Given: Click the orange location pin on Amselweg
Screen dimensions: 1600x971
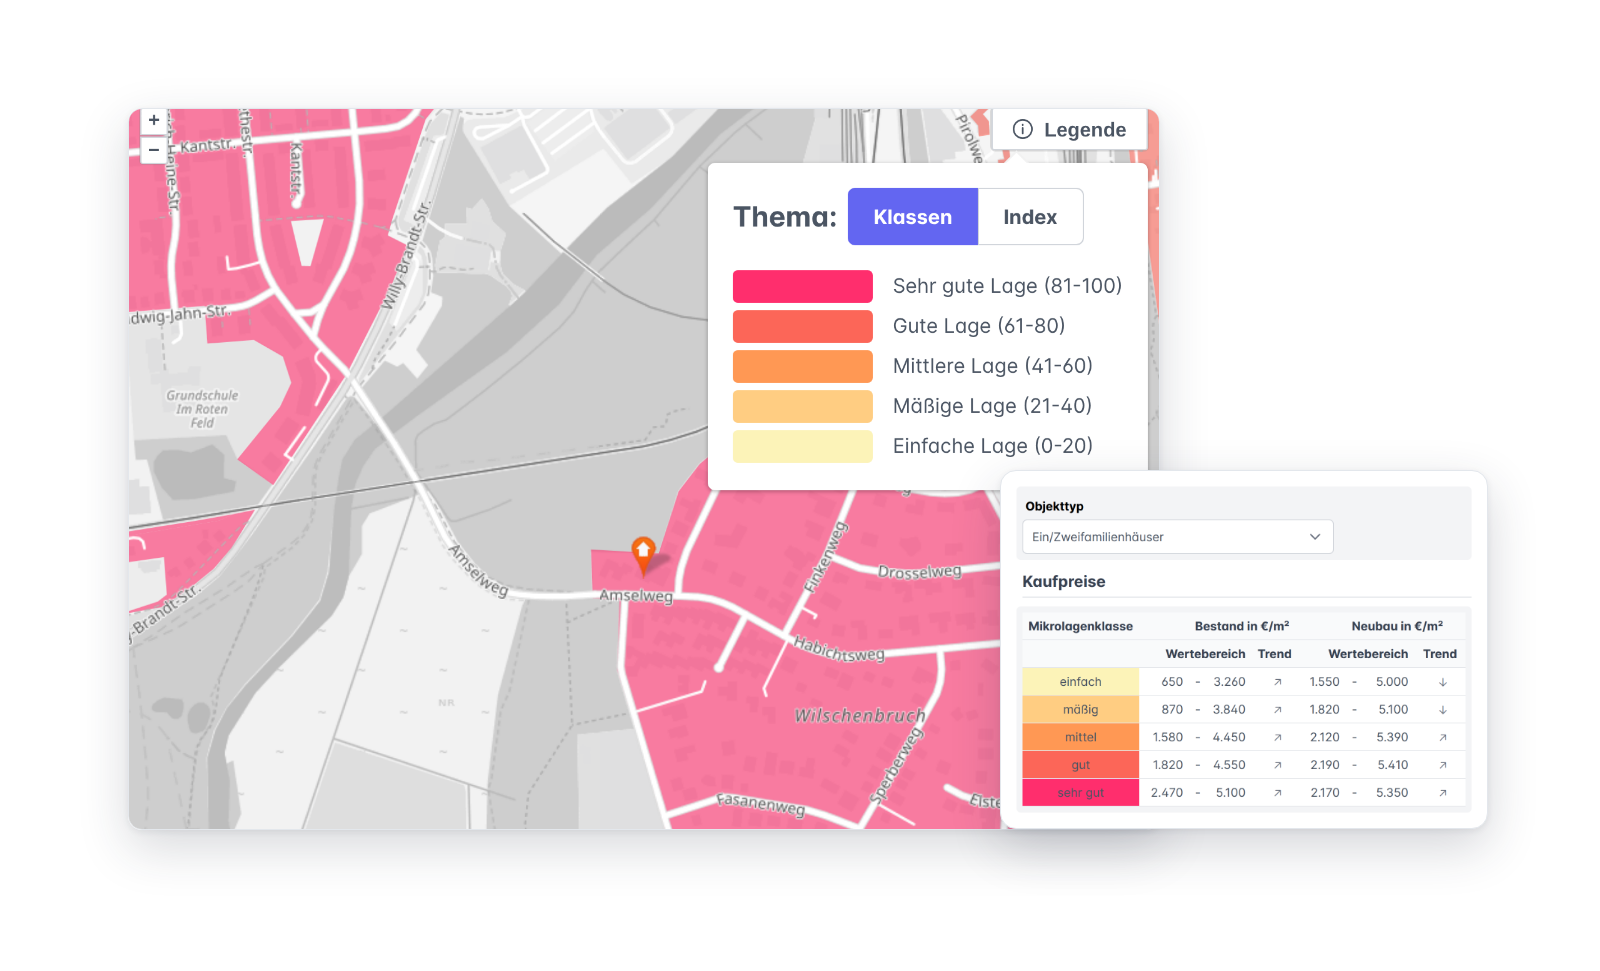Looking at the screenshot, I should click(643, 554).
